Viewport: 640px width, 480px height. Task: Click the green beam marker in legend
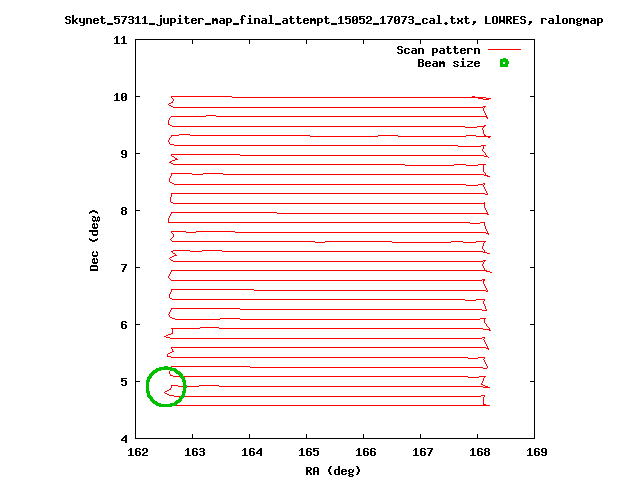[504, 63]
